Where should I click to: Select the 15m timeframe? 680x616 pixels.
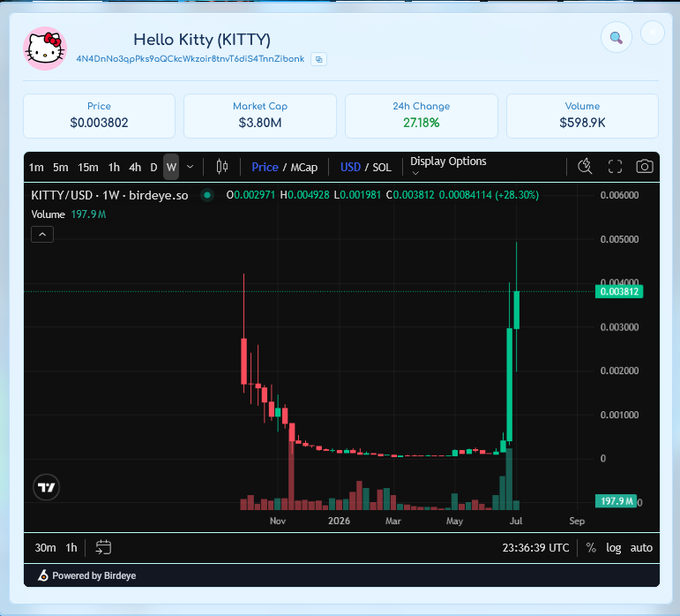[x=88, y=167]
